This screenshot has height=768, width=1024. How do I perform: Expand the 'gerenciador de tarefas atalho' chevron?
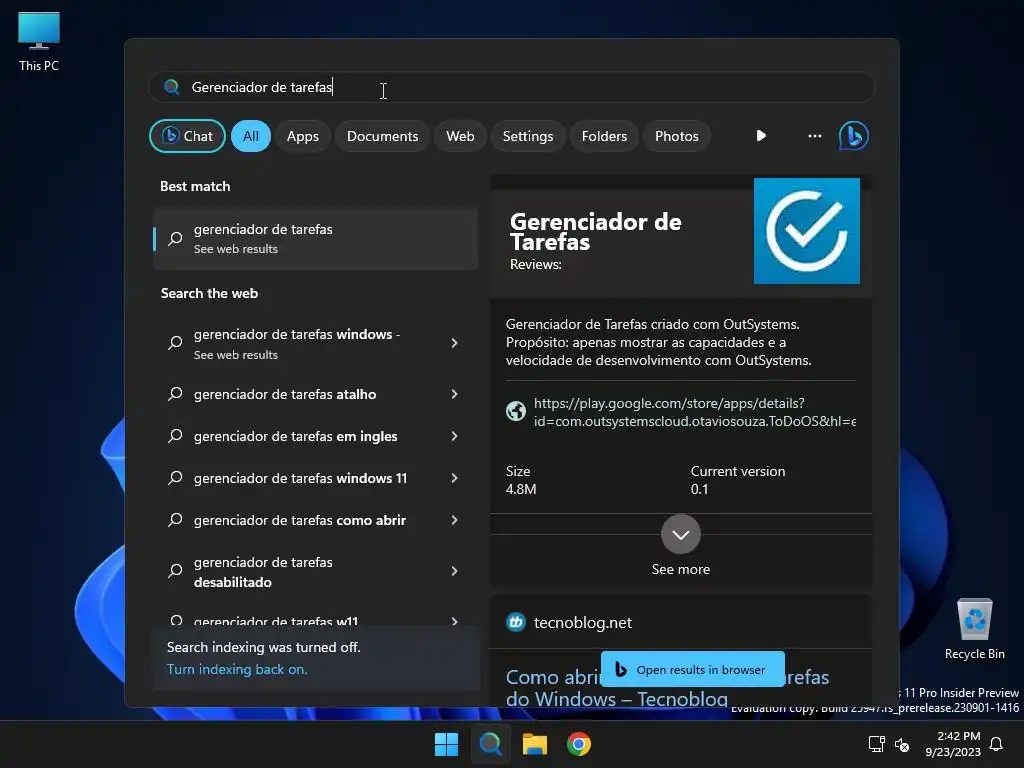[x=455, y=394]
